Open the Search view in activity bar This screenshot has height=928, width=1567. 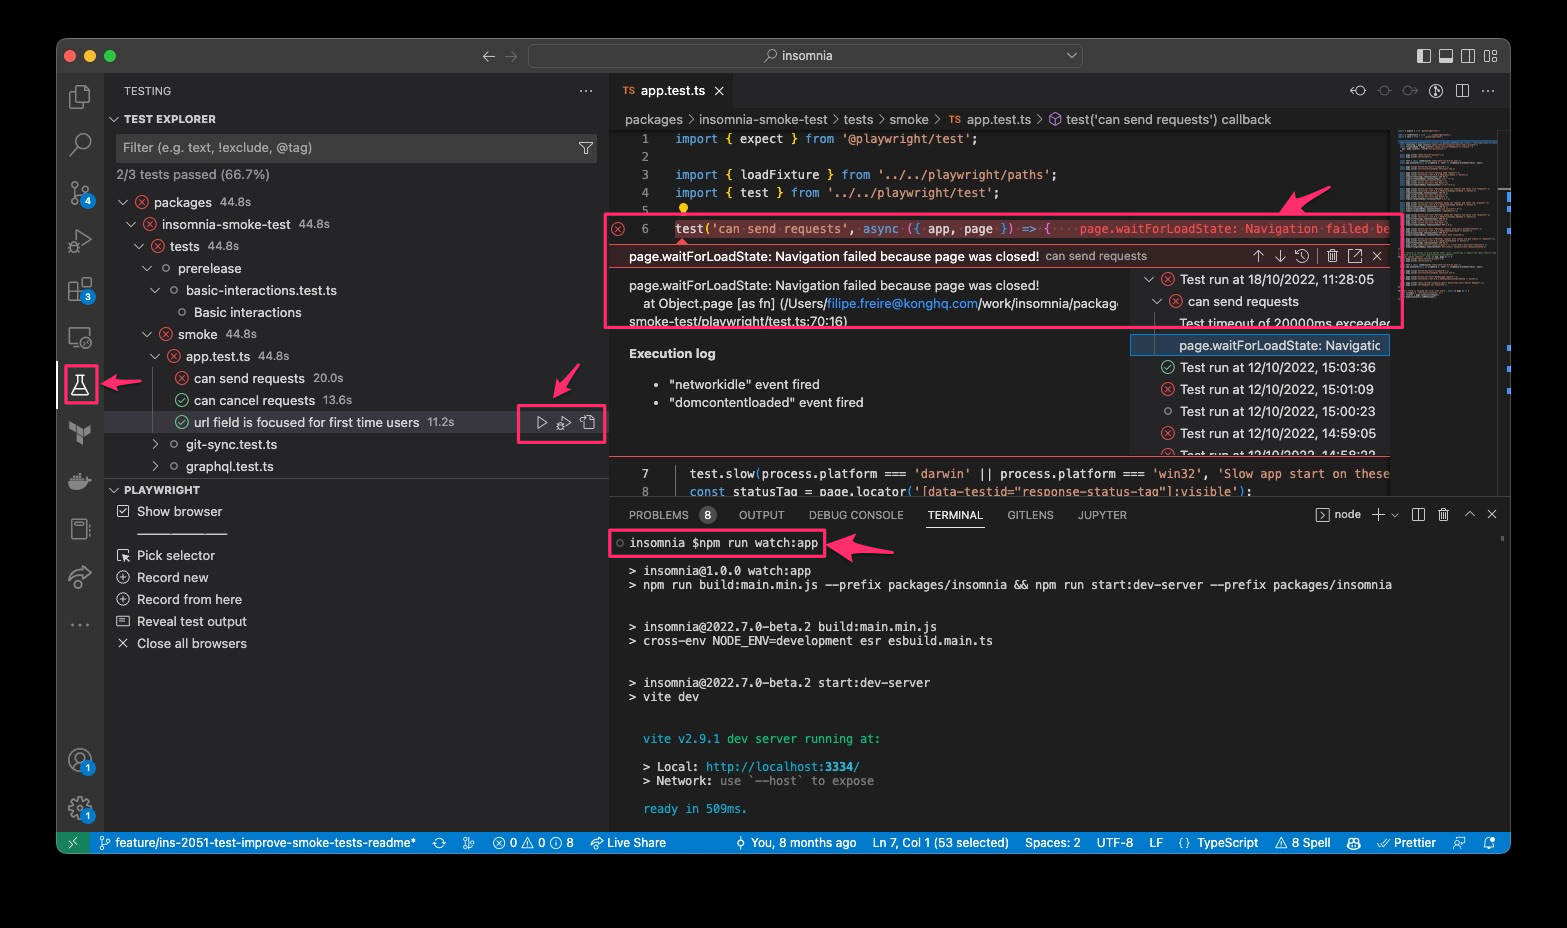(80, 145)
